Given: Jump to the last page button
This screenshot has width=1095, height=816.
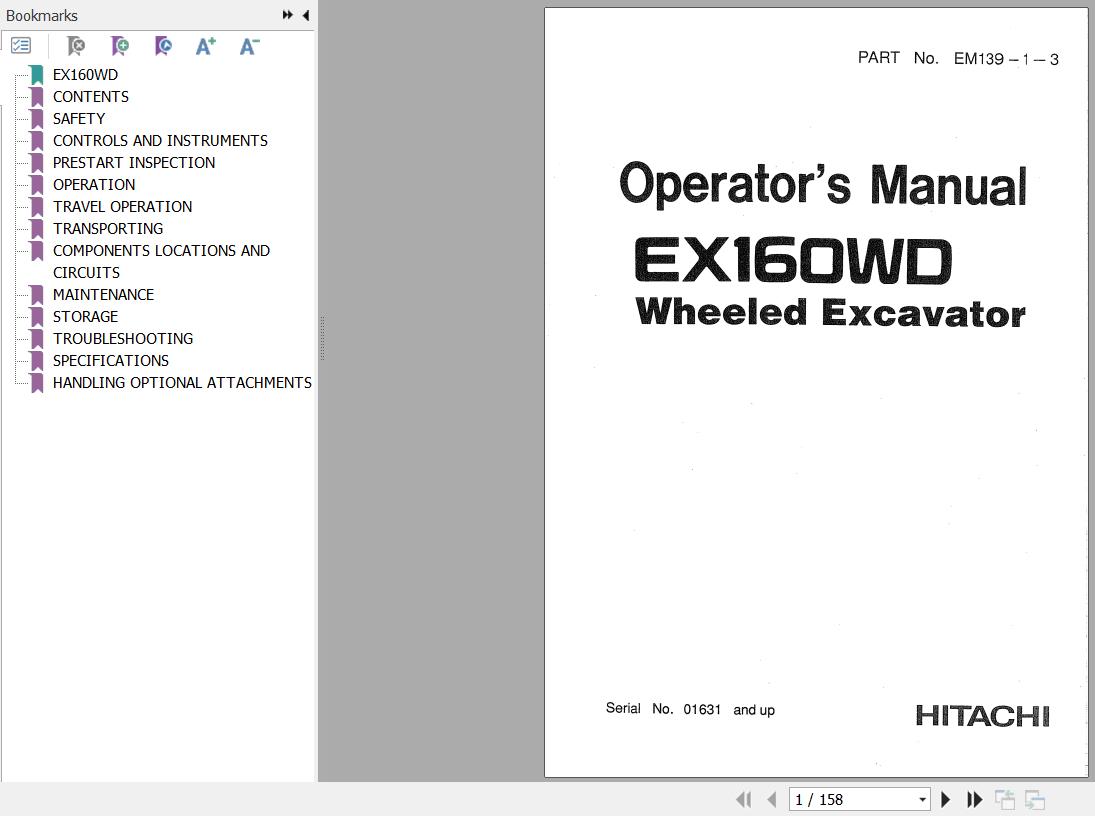Looking at the screenshot, I should pos(974,799).
